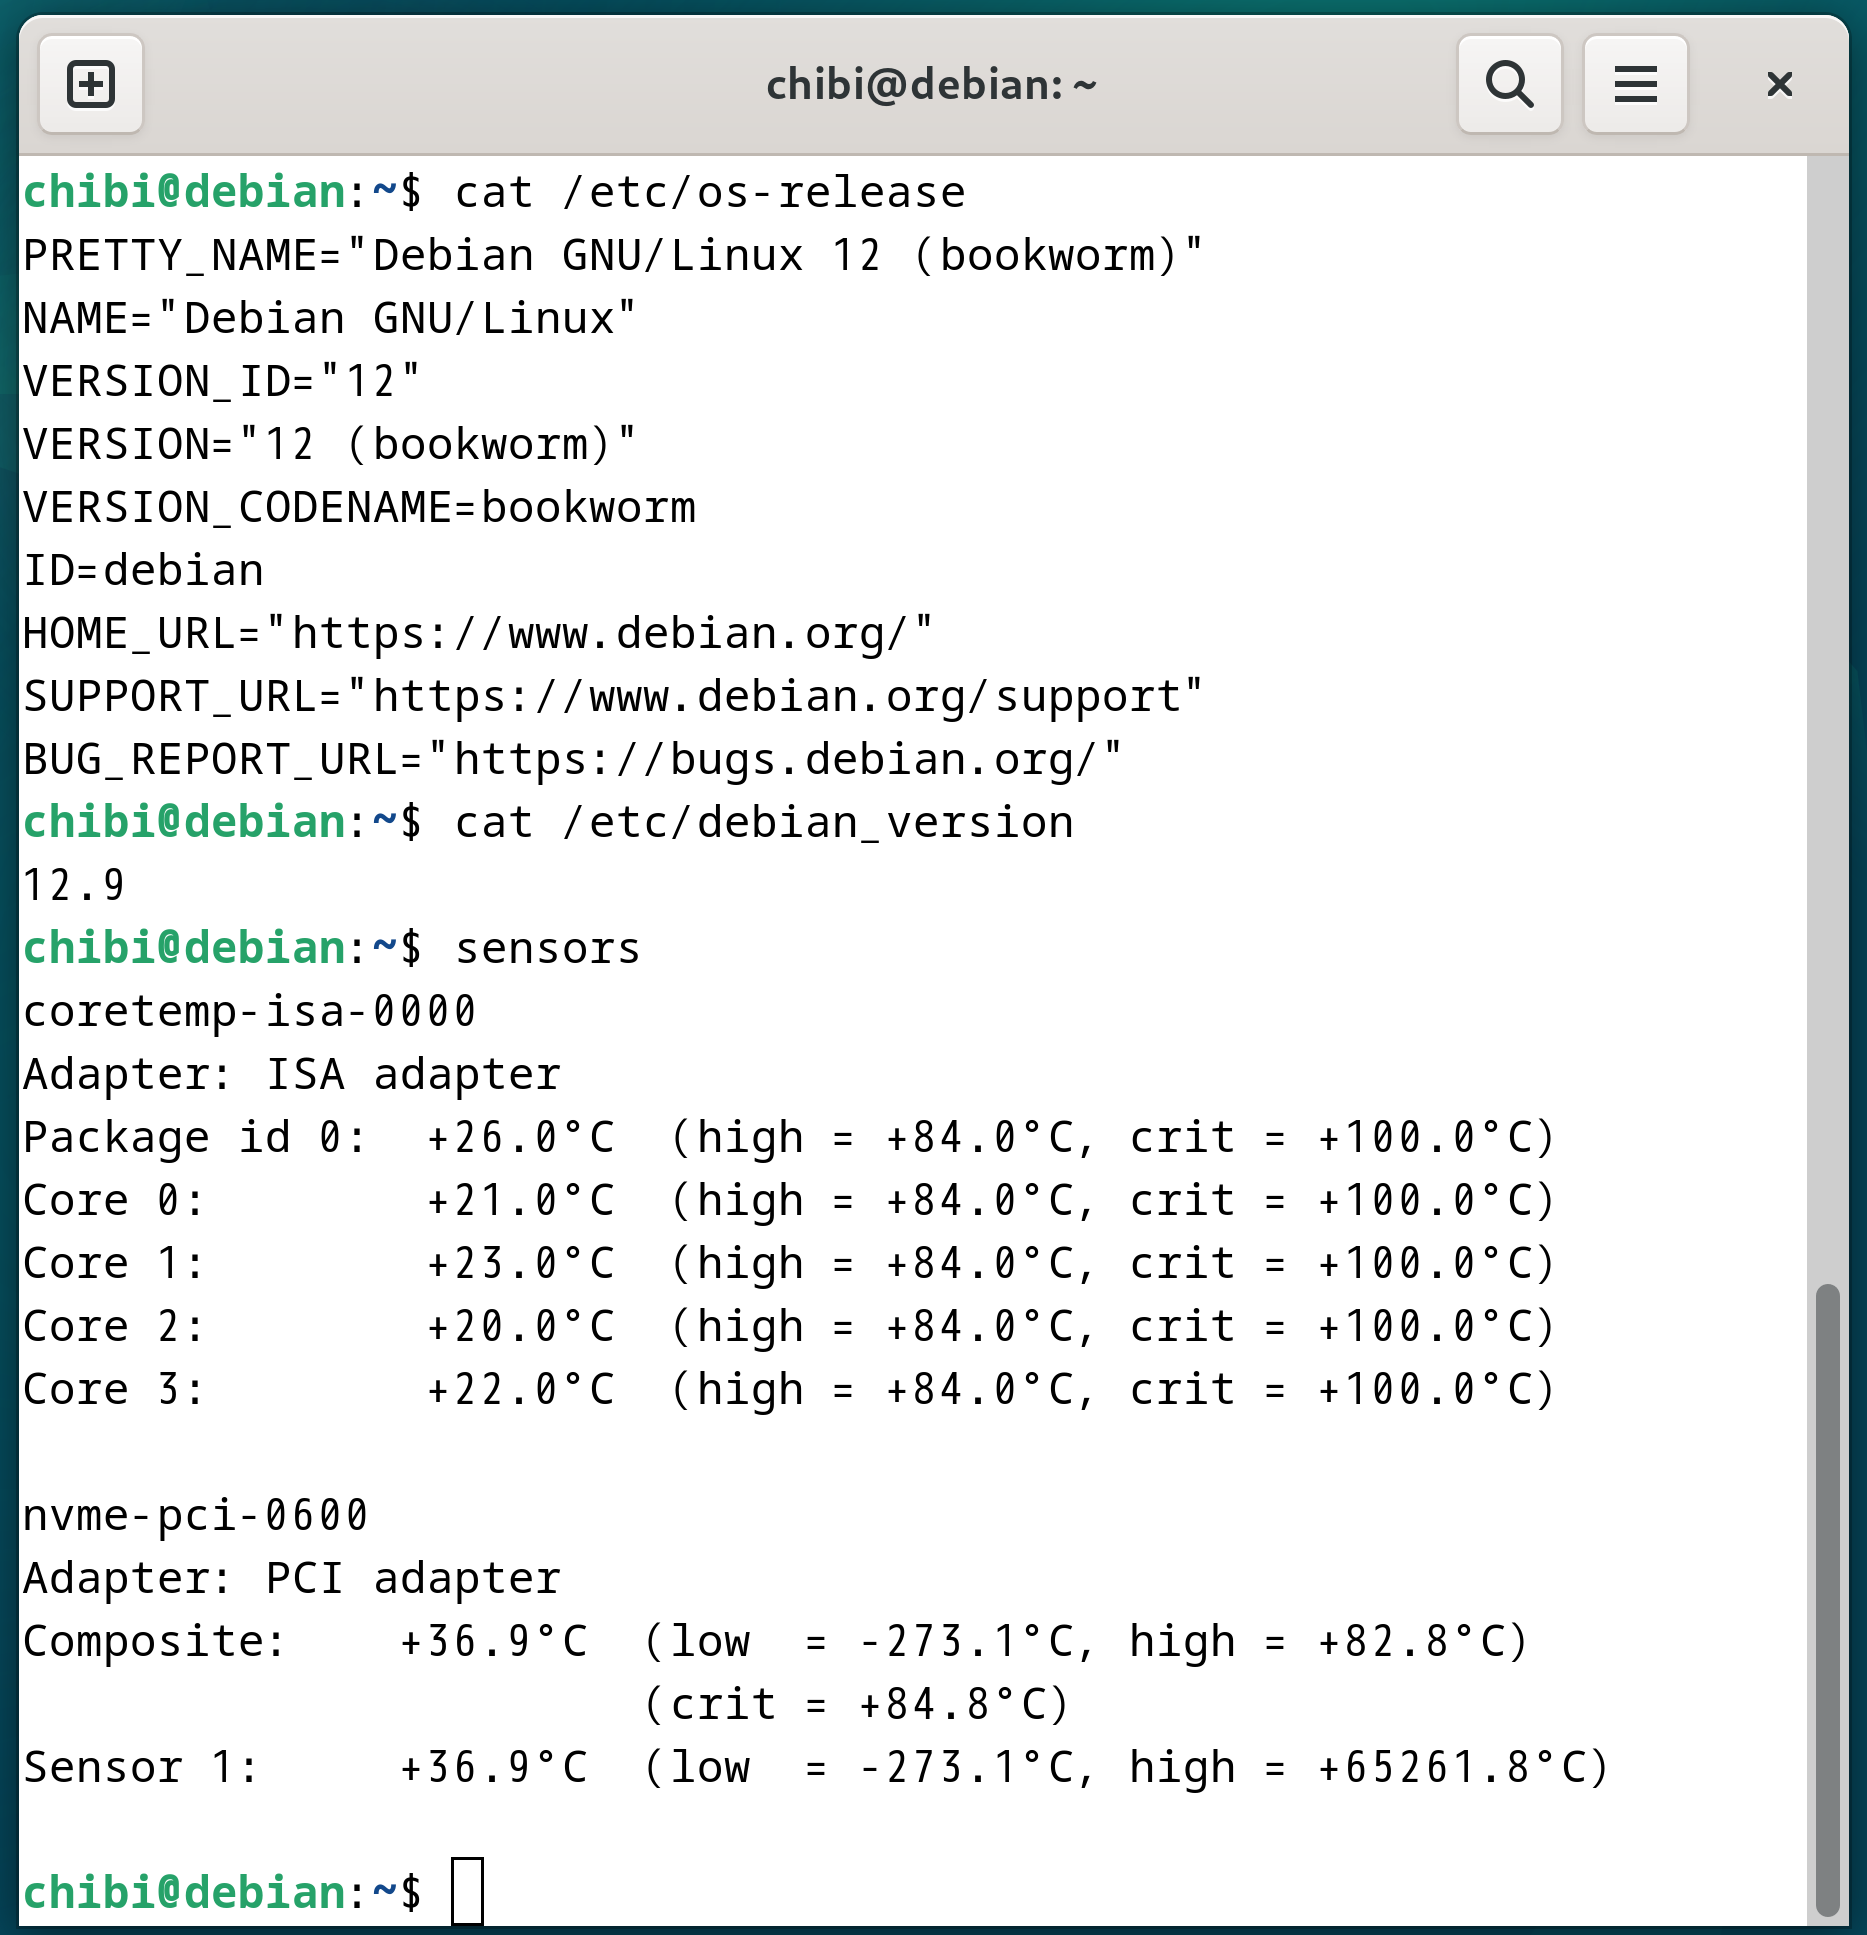Close the terminal window
This screenshot has height=1935, width=1867.
click(1779, 84)
